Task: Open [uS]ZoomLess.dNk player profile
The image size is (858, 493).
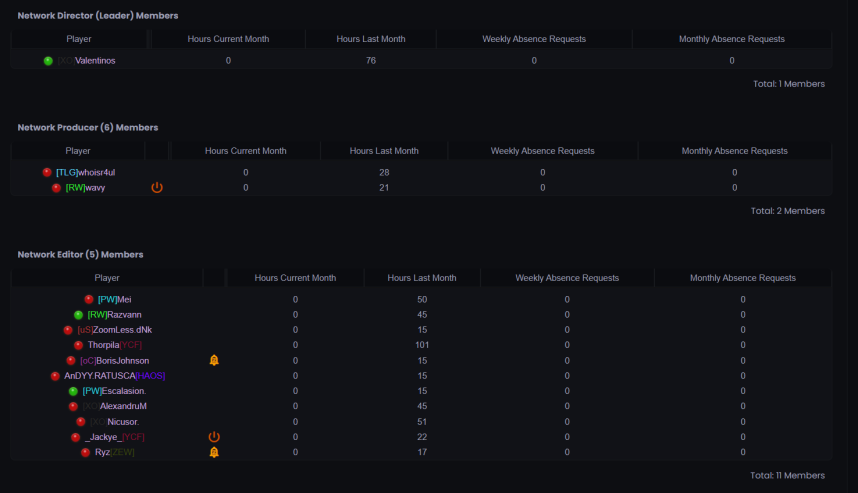Action: tap(114, 330)
